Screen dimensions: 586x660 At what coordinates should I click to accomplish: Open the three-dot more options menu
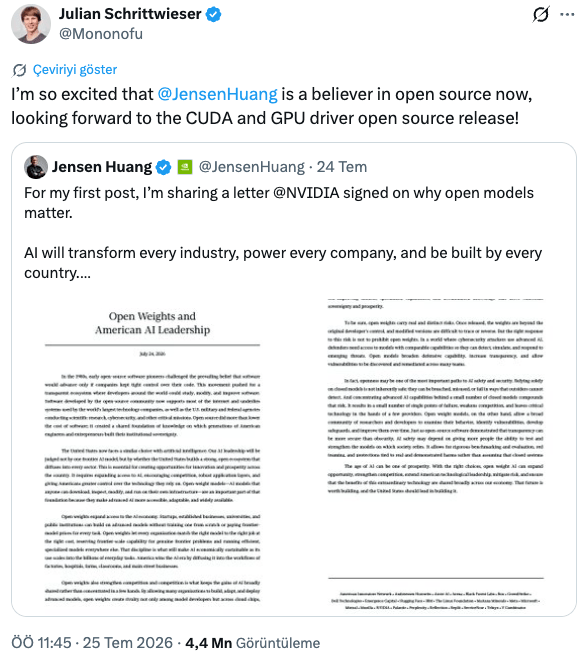tap(567, 14)
